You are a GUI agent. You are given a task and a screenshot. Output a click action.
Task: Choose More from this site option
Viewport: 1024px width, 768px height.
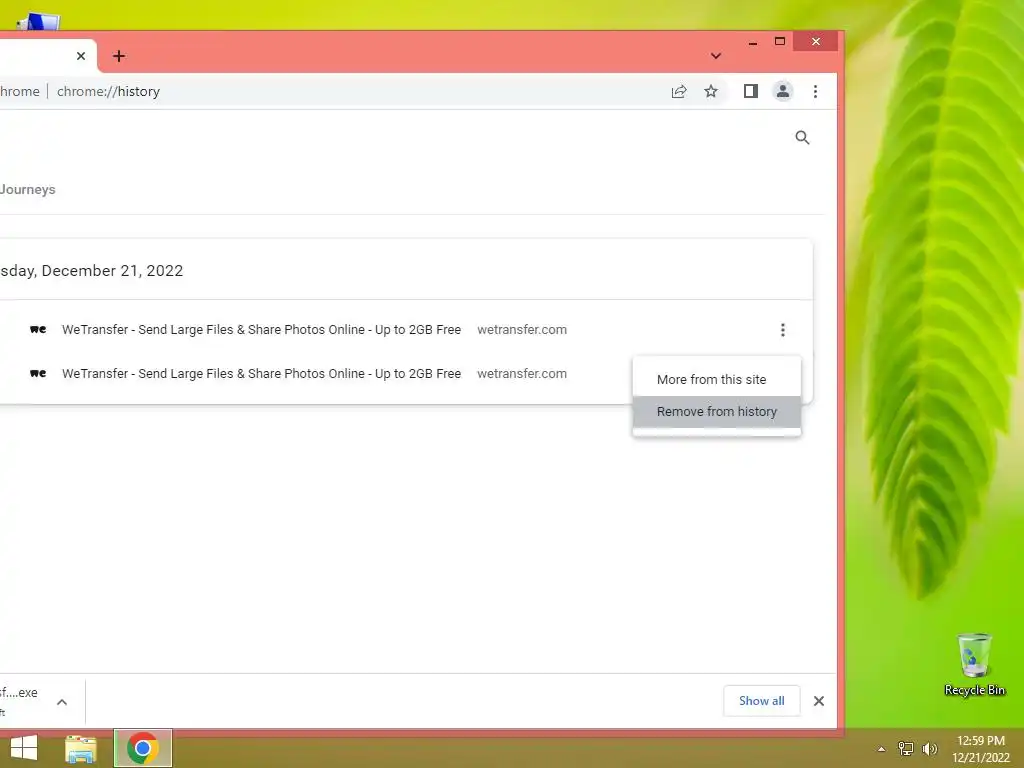pos(716,379)
